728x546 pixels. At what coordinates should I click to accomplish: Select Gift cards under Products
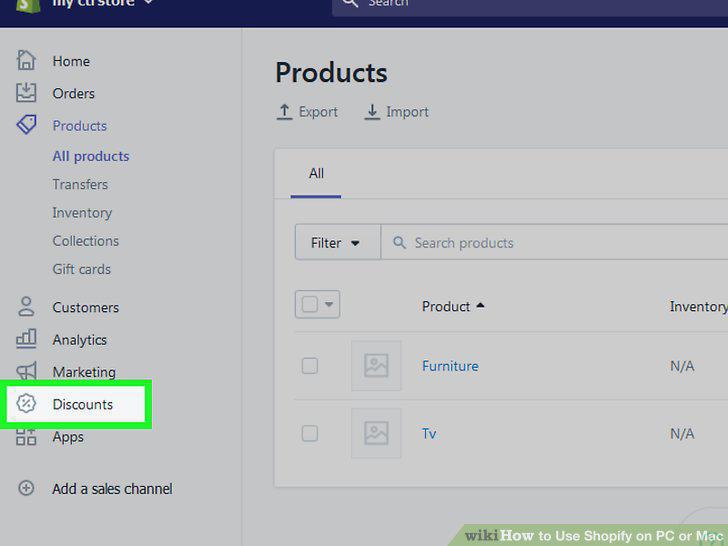(x=82, y=269)
